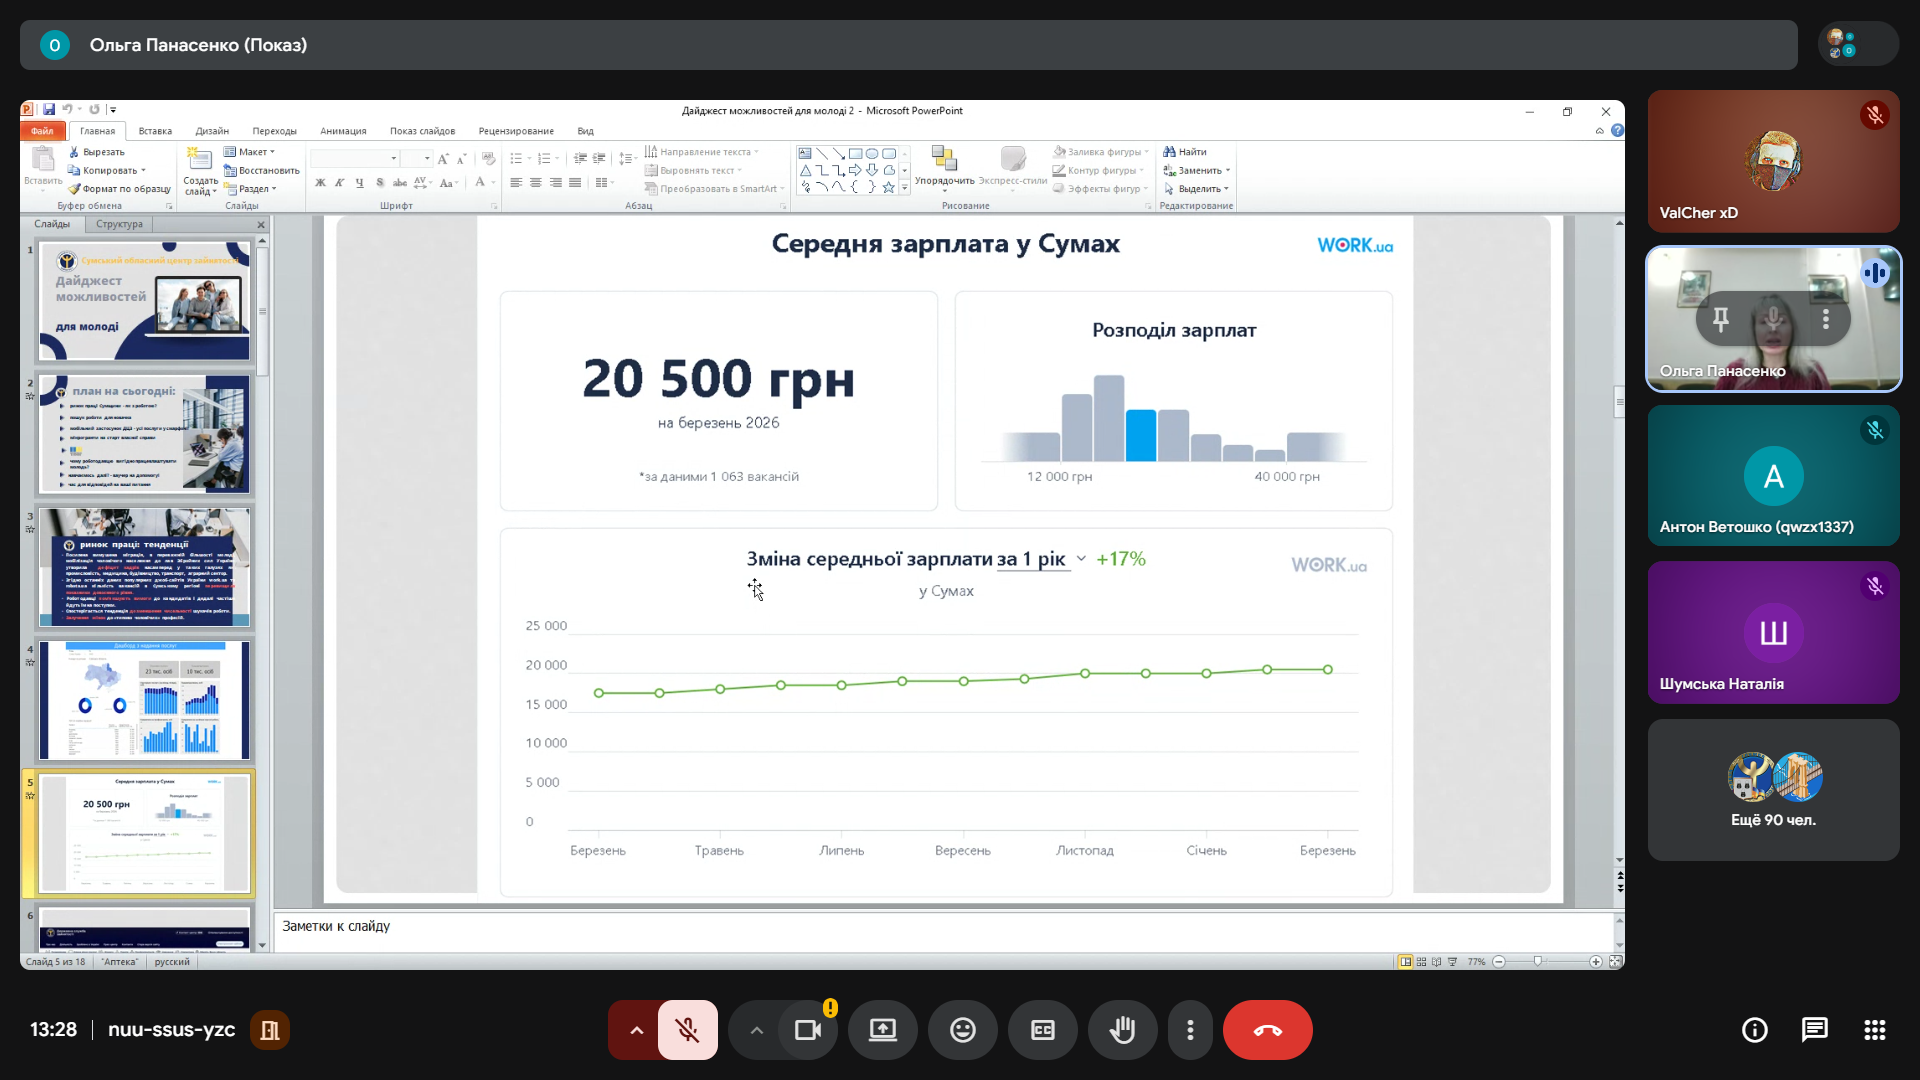This screenshot has width=1920, height=1080.
Task: Open the emoji reactions panel
Action: tap(962, 1030)
